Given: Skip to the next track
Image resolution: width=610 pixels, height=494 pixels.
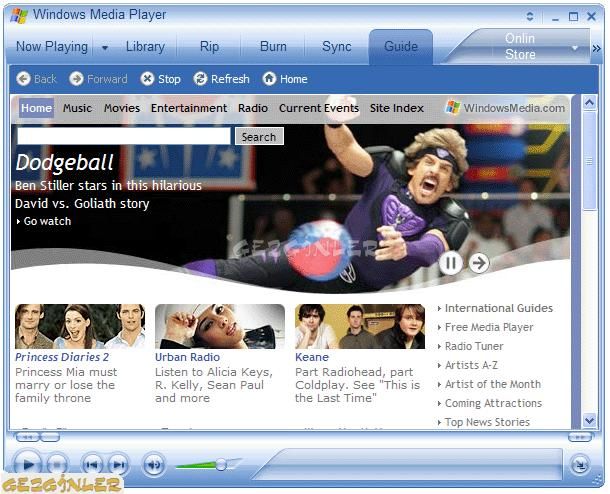Looking at the screenshot, I should (118, 464).
